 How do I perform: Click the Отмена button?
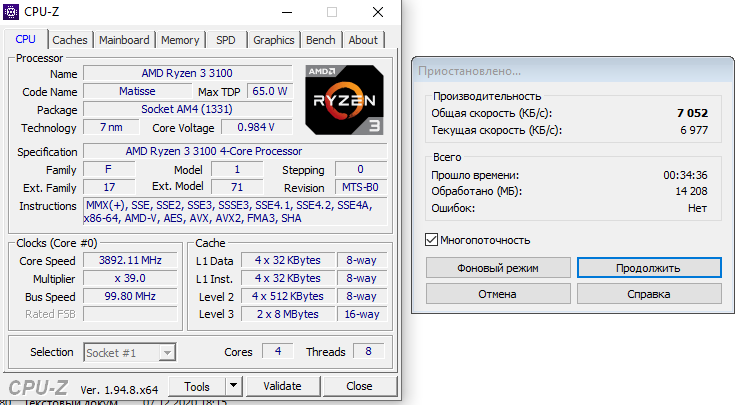[x=498, y=294]
